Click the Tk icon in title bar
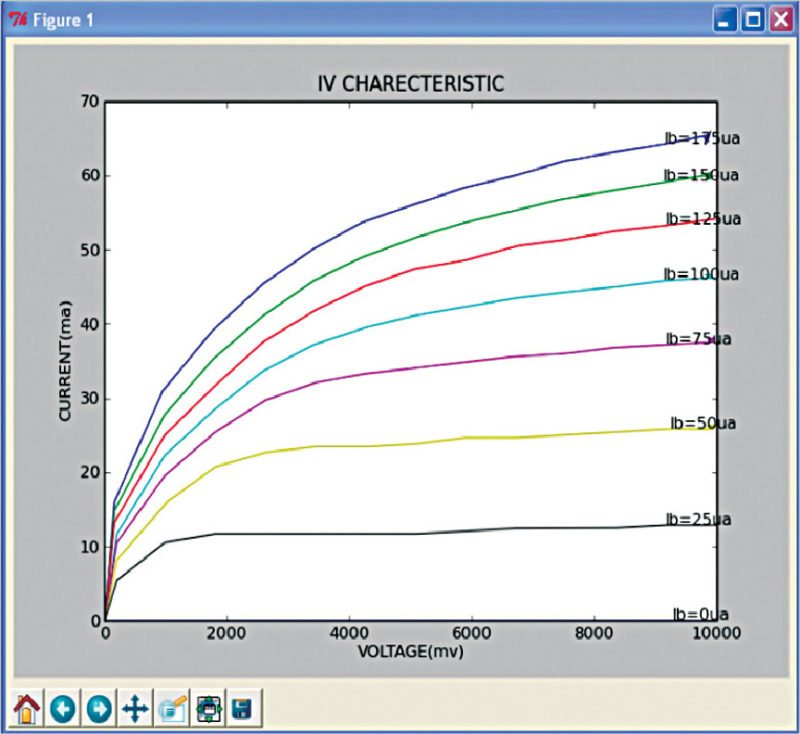This screenshot has width=800, height=734. (x=18, y=20)
